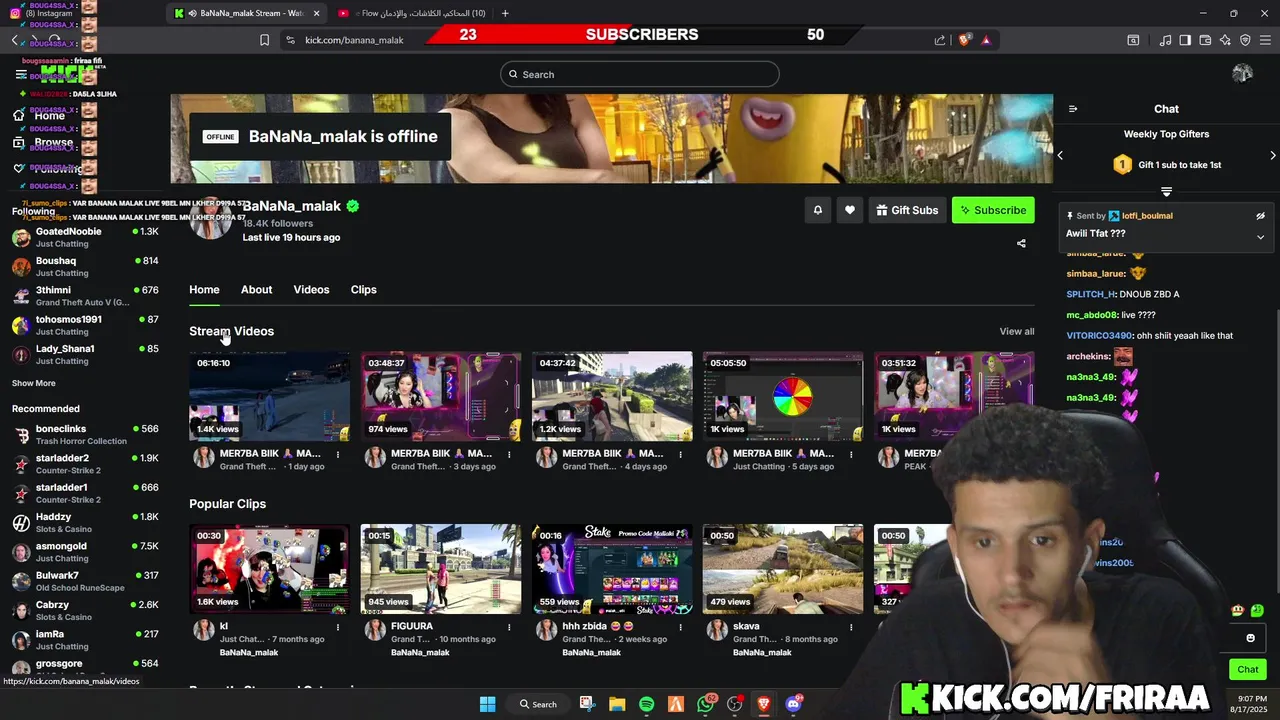
Task: Hide the pinned message using the crossed-eye icon
Action: (1260, 216)
